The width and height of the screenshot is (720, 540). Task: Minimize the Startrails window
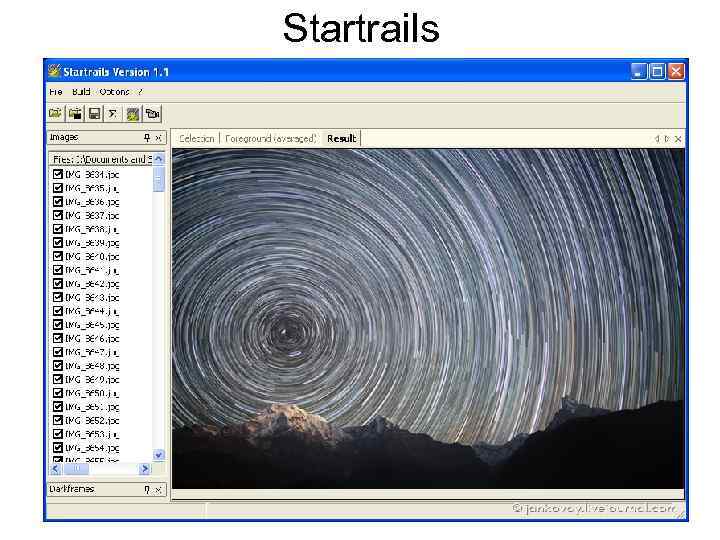pos(638,72)
